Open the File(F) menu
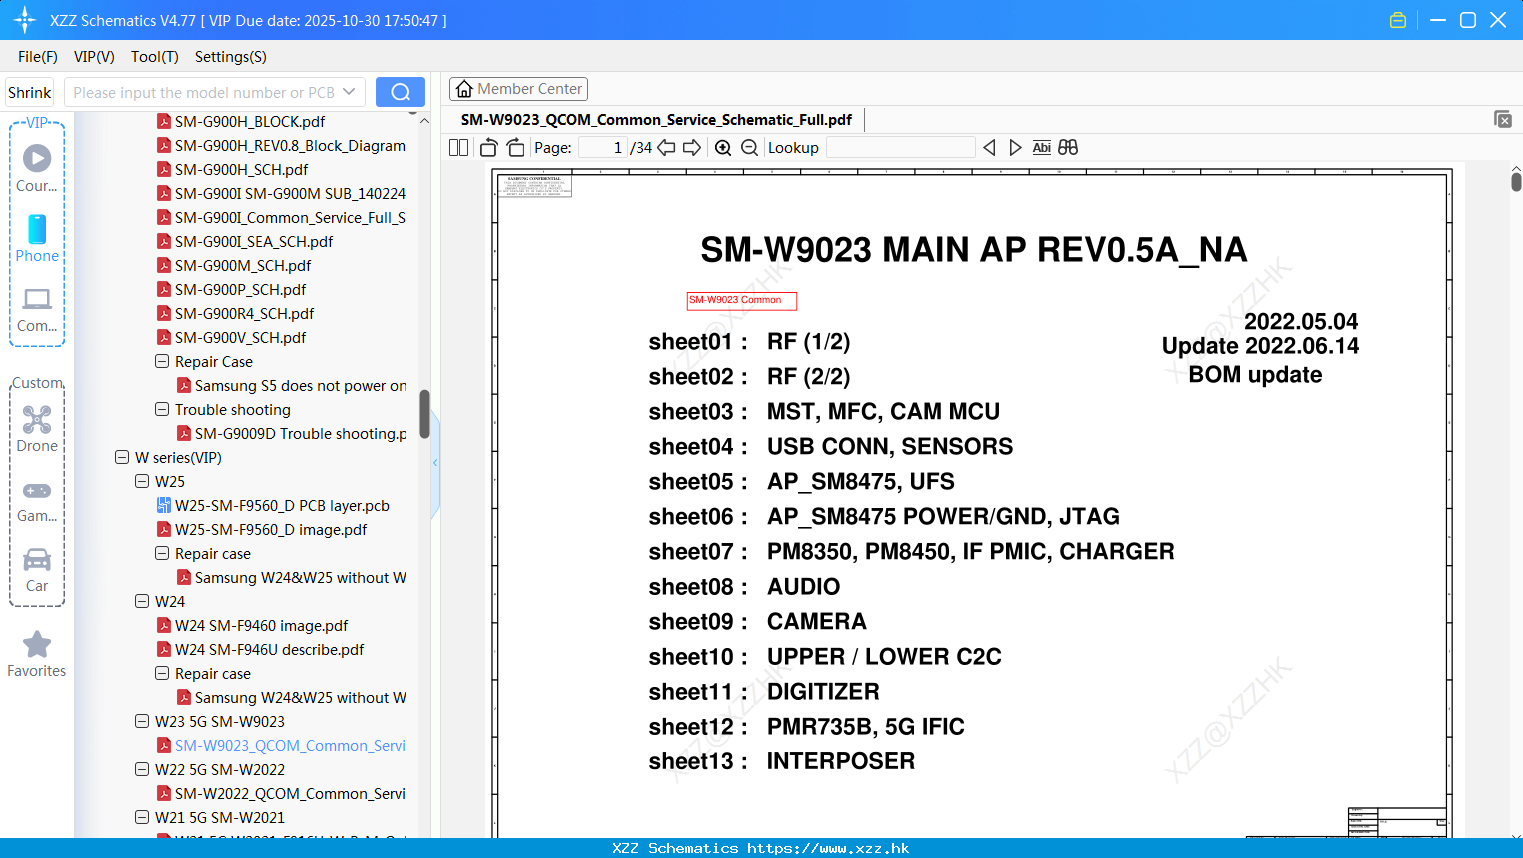Image resolution: width=1523 pixels, height=858 pixels. 38,57
